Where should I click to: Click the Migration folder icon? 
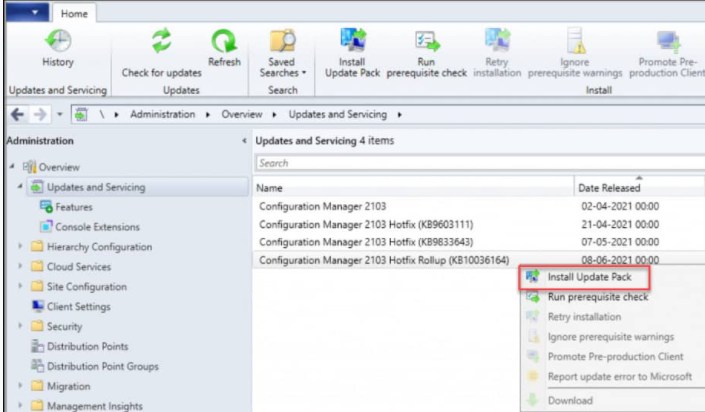click(37, 385)
